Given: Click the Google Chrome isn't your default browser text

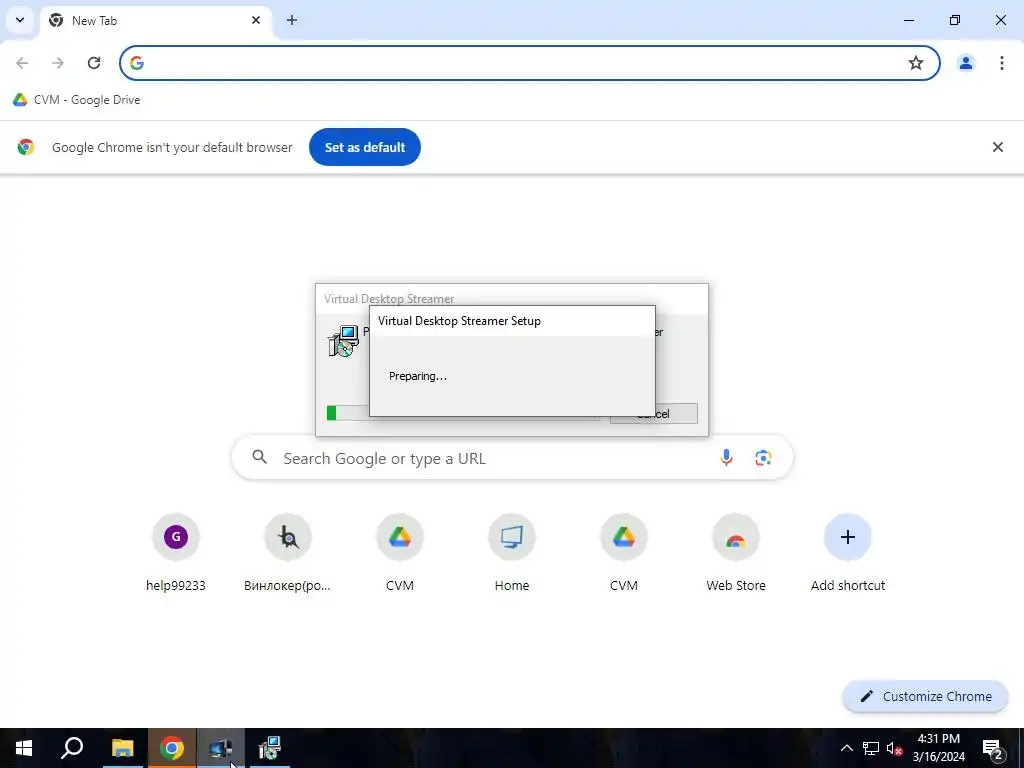Looking at the screenshot, I should click(x=172, y=147).
